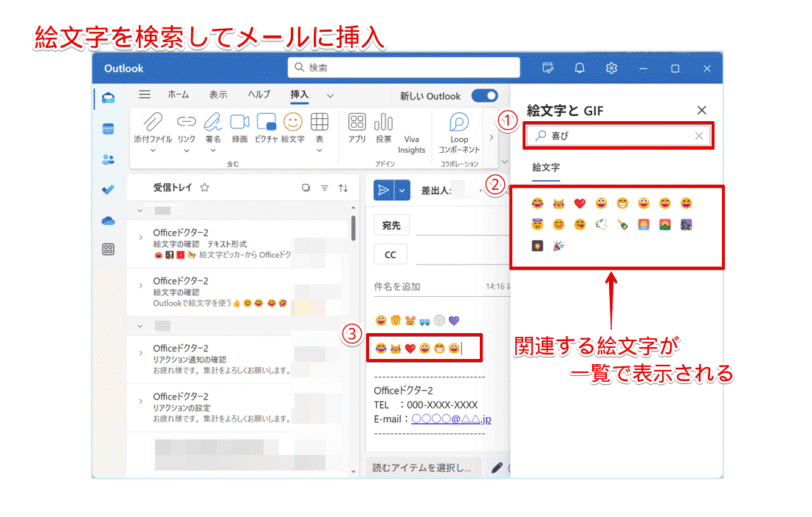The width and height of the screenshot is (812, 517).
Task: Insert the sunrise over mountains emoji
Action: [665, 224]
